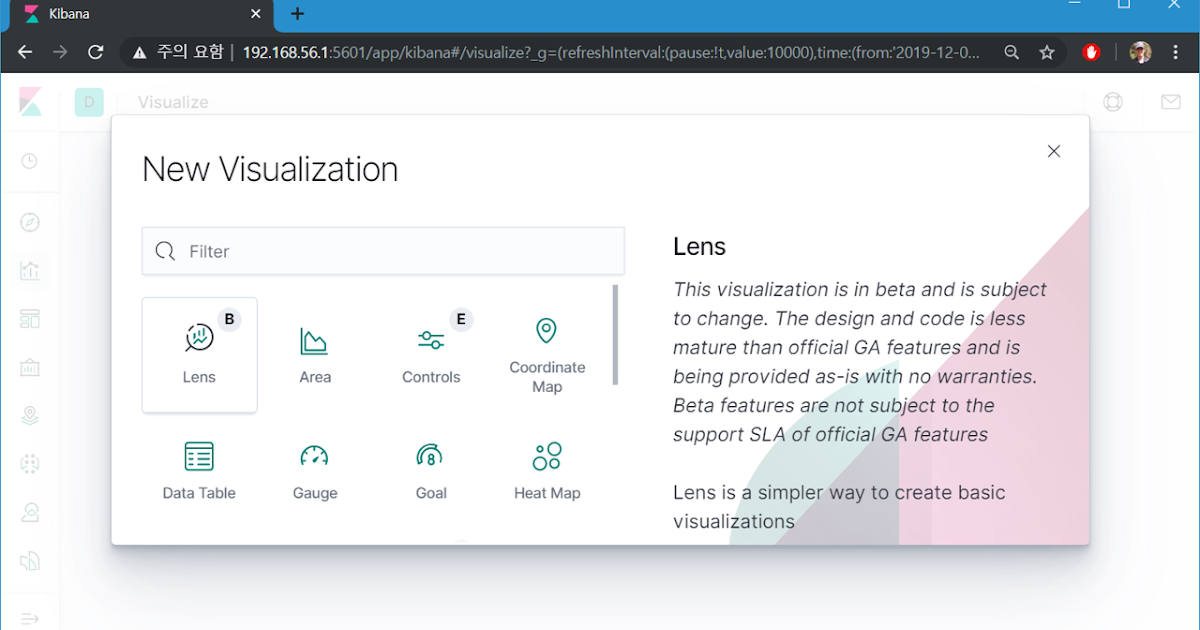This screenshot has width=1200, height=630.
Task: Open Discover from the left sidebar
Action: click(29, 222)
